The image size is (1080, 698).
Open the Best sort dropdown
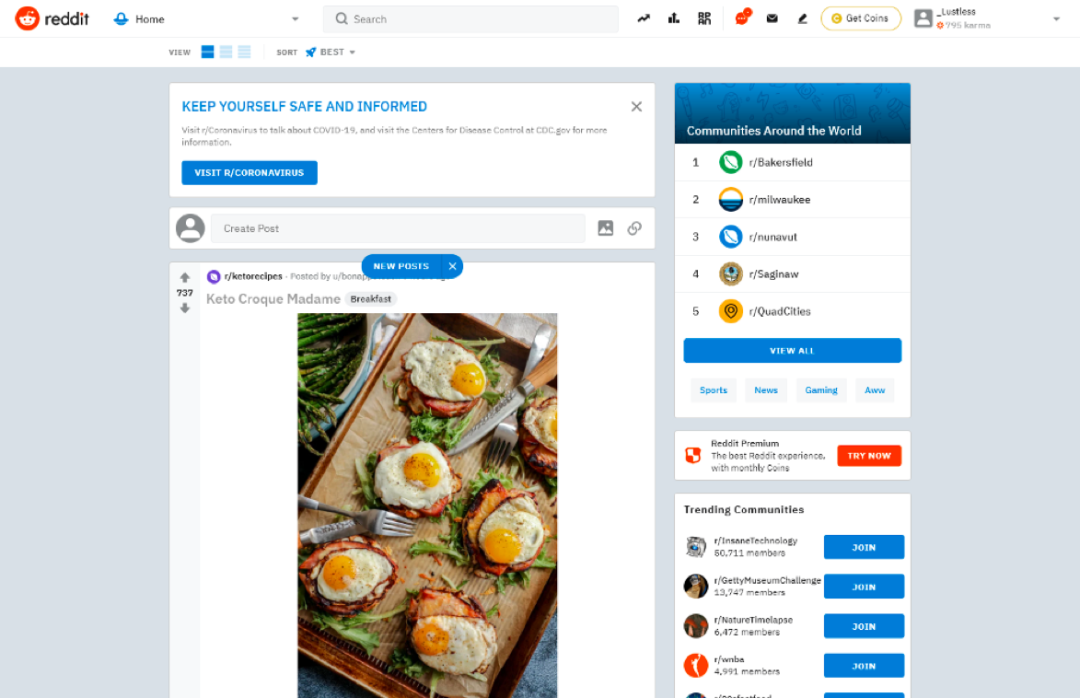point(331,52)
